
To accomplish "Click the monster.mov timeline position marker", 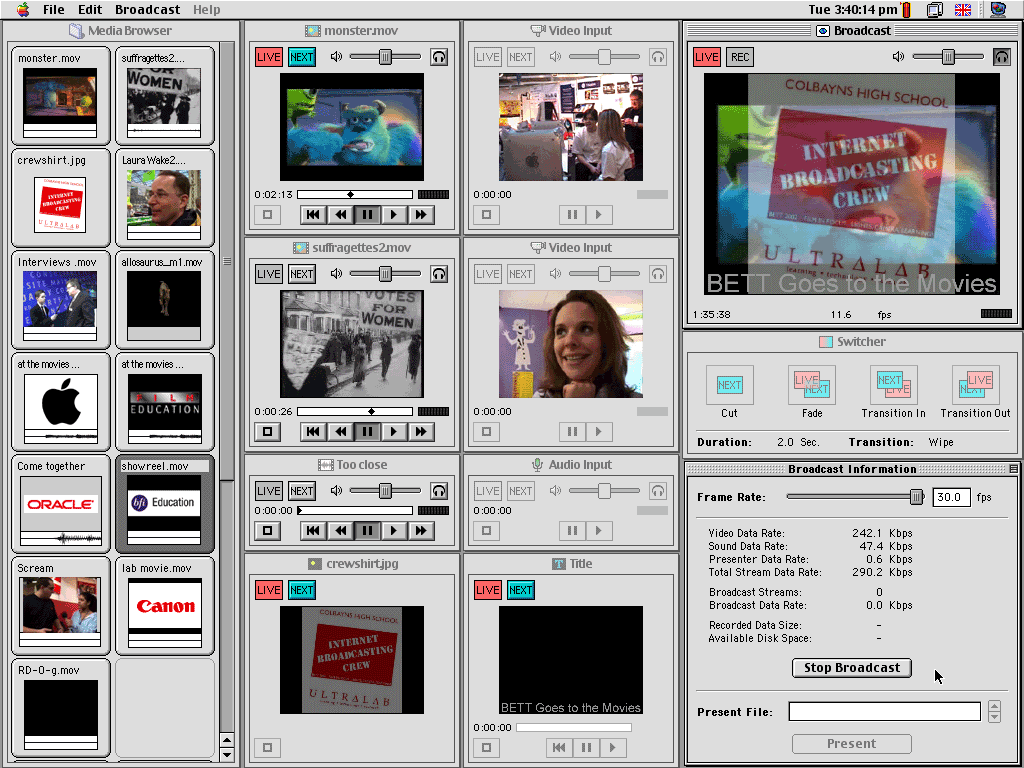I will (351, 194).
